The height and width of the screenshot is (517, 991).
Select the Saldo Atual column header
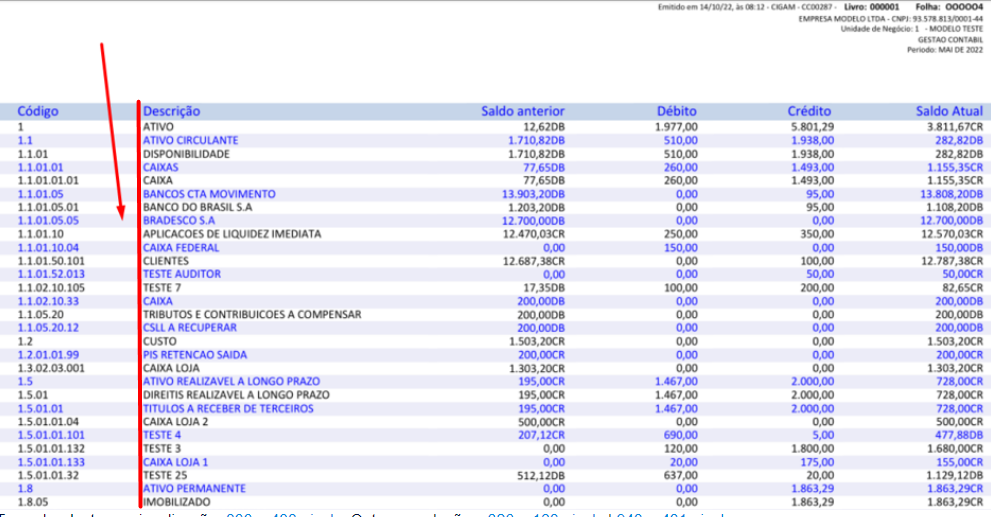point(949,111)
